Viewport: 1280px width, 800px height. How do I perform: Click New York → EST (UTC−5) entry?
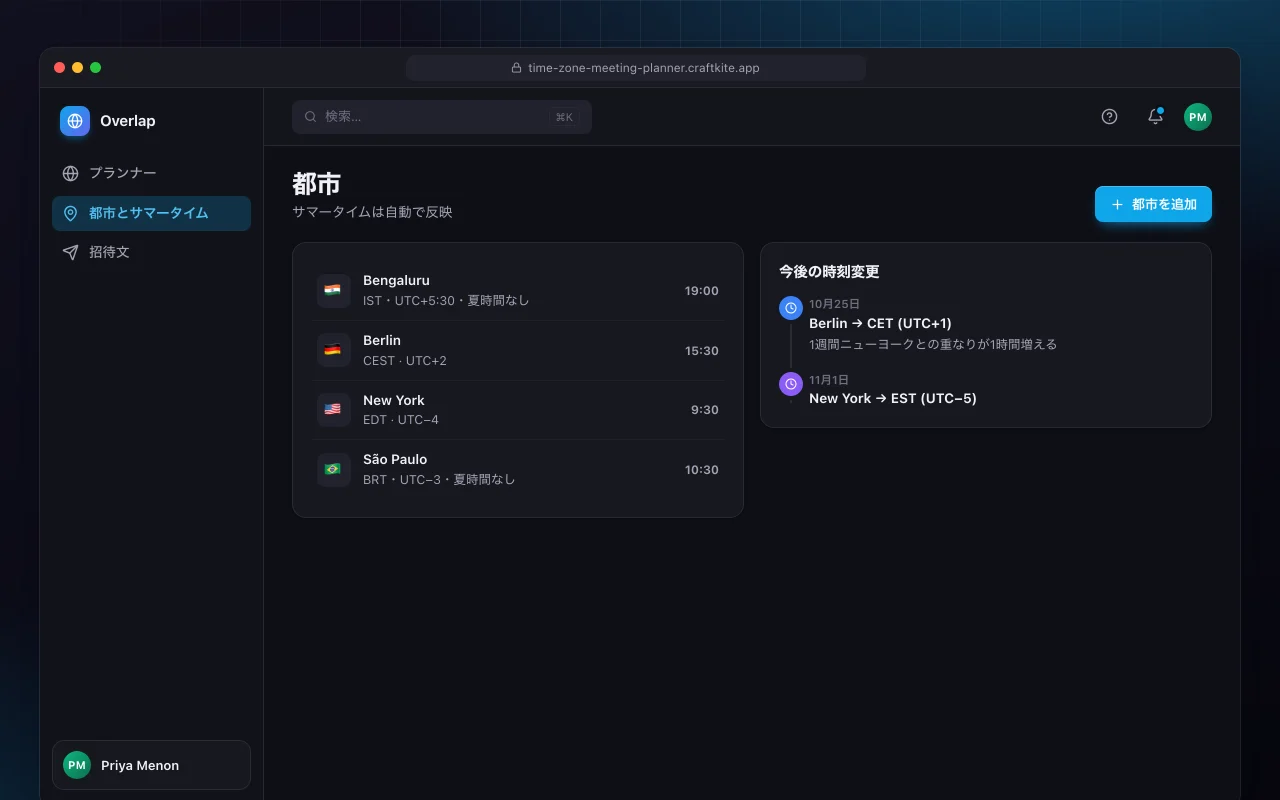point(893,398)
